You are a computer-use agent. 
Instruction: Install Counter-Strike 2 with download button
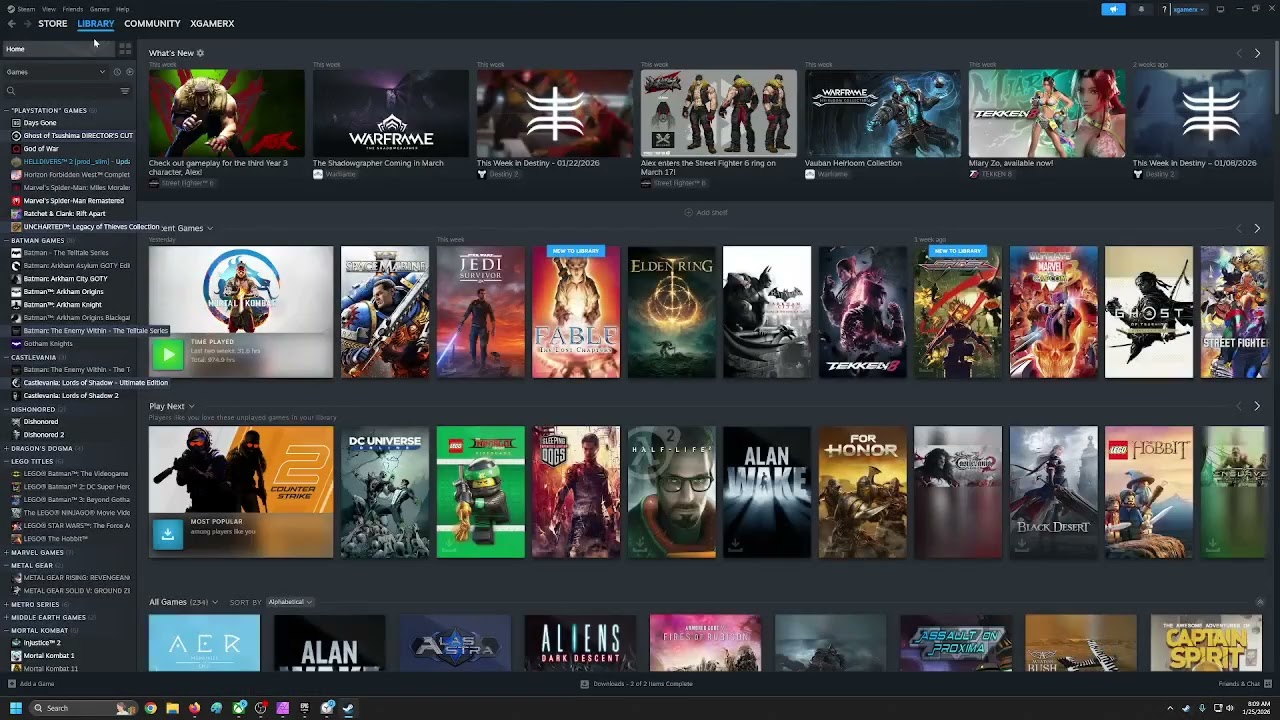tap(168, 533)
